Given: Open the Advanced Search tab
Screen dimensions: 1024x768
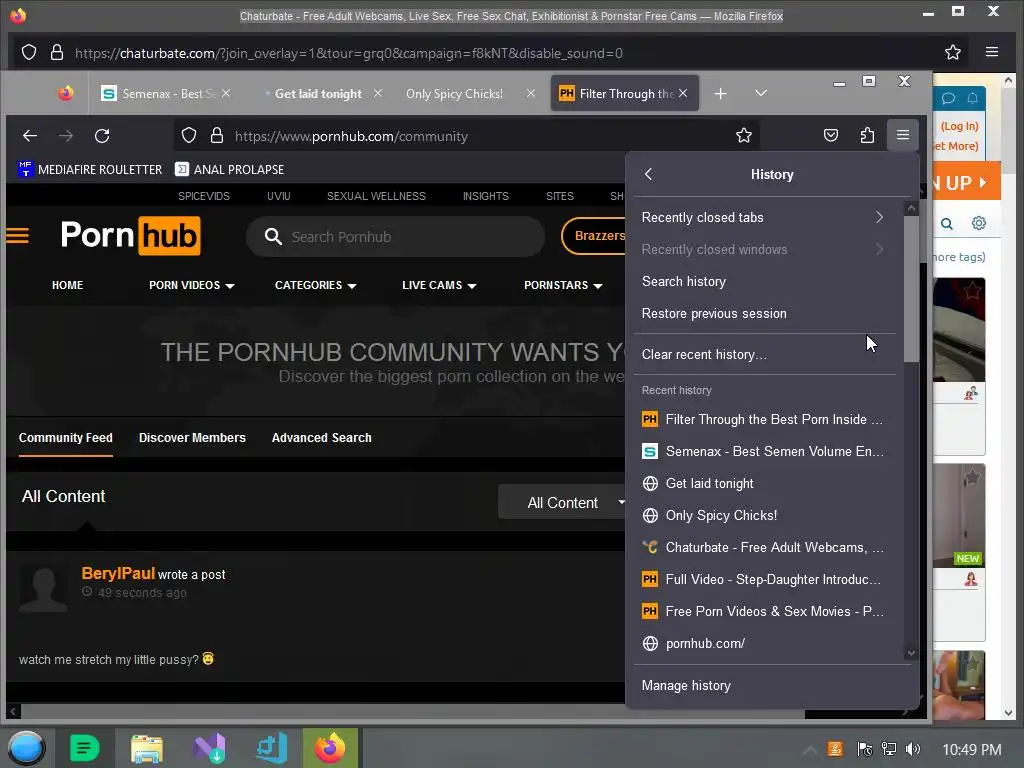Looking at the screenshot, I should tap(321, 438).
